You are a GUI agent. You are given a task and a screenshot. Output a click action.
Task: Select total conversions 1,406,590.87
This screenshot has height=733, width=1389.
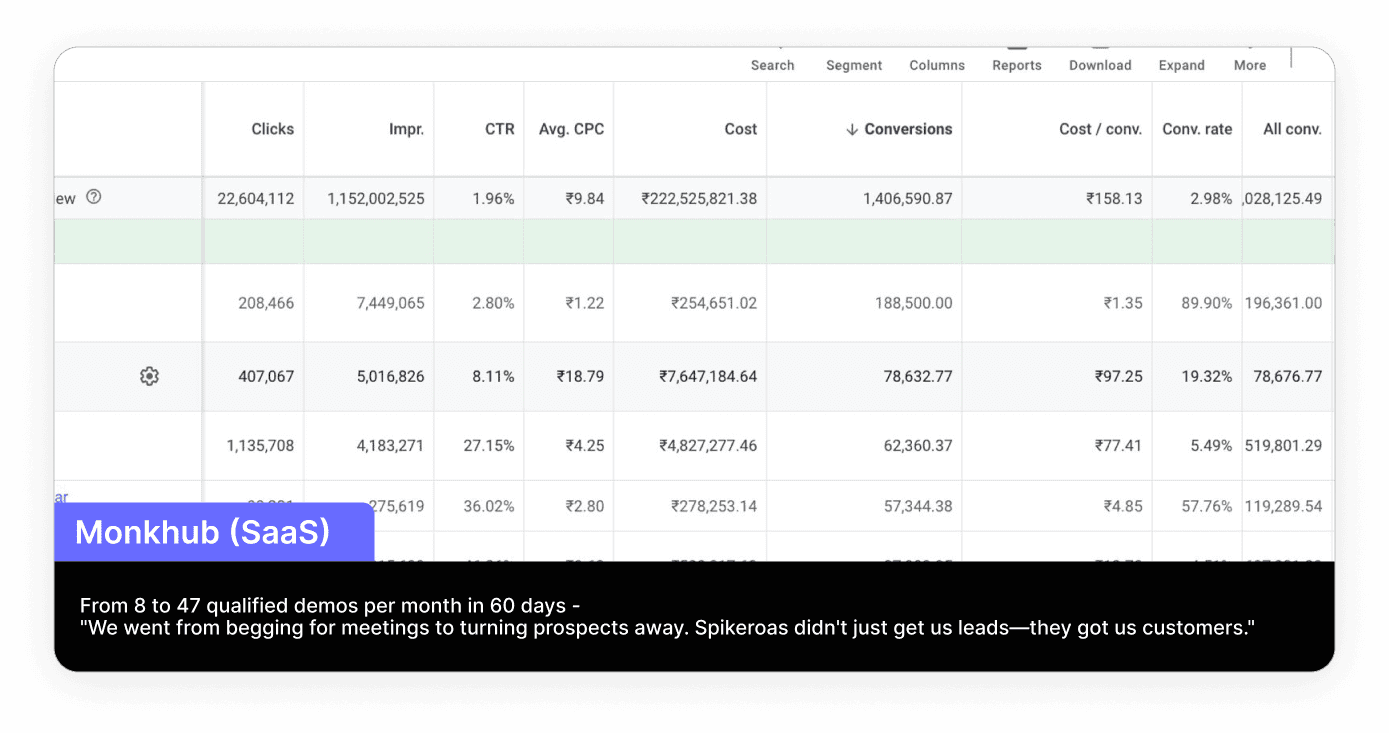pyautogui.click(x=908, y=198)
